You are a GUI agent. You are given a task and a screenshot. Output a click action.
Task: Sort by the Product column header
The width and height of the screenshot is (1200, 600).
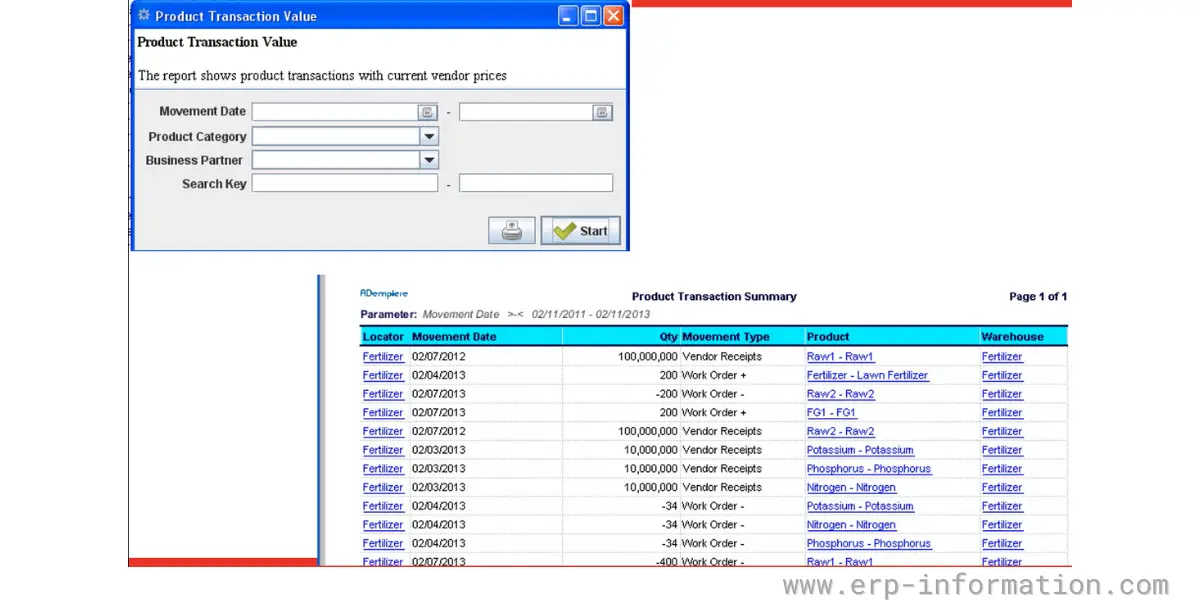click(x=828, y=337)
